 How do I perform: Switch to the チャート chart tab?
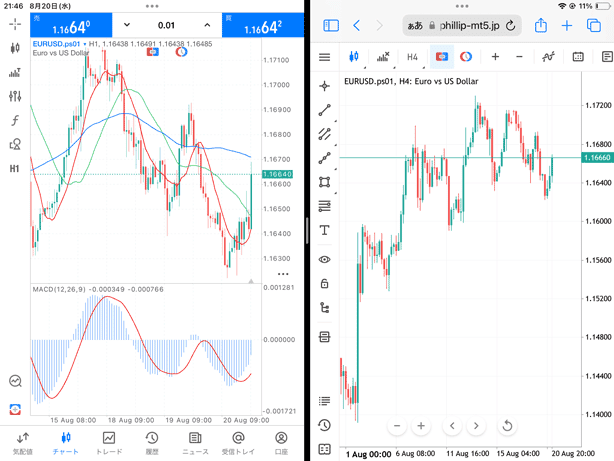pos(66,443)
